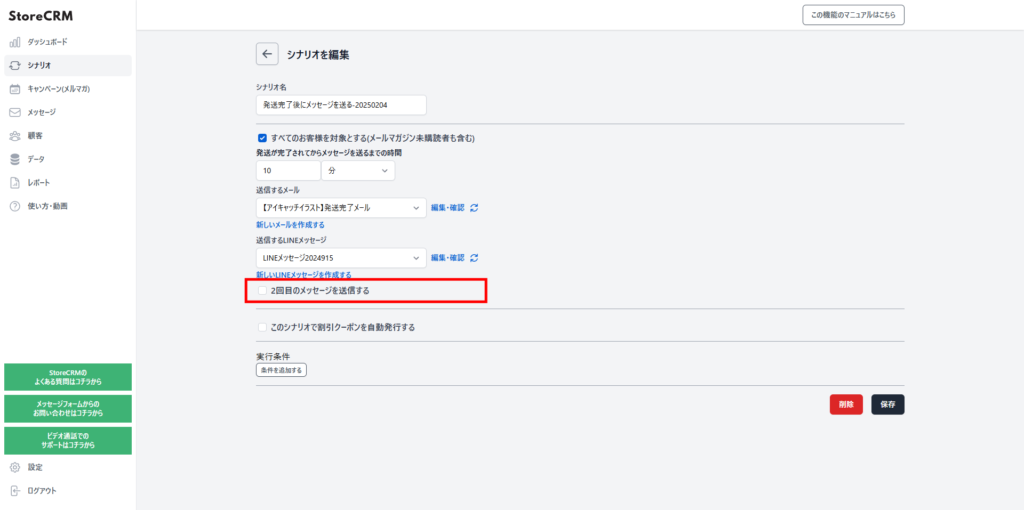
Task: Click StoreCRMのよくある質問はコチラから button
Action: 68,377
